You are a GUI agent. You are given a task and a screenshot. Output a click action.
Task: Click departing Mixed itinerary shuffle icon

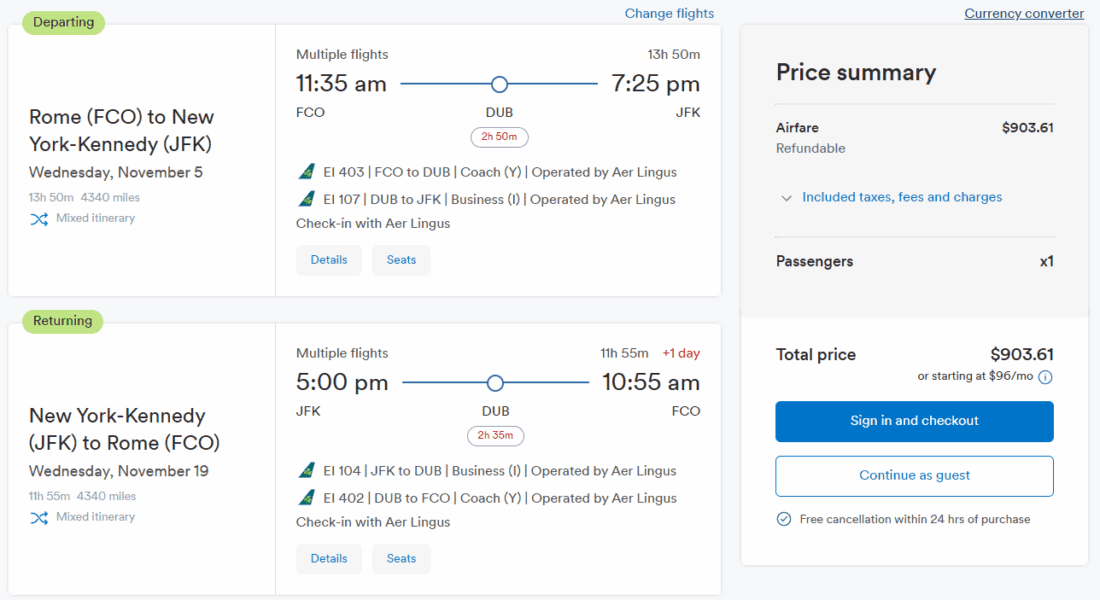pyautogui.click(x=39, y=219)
